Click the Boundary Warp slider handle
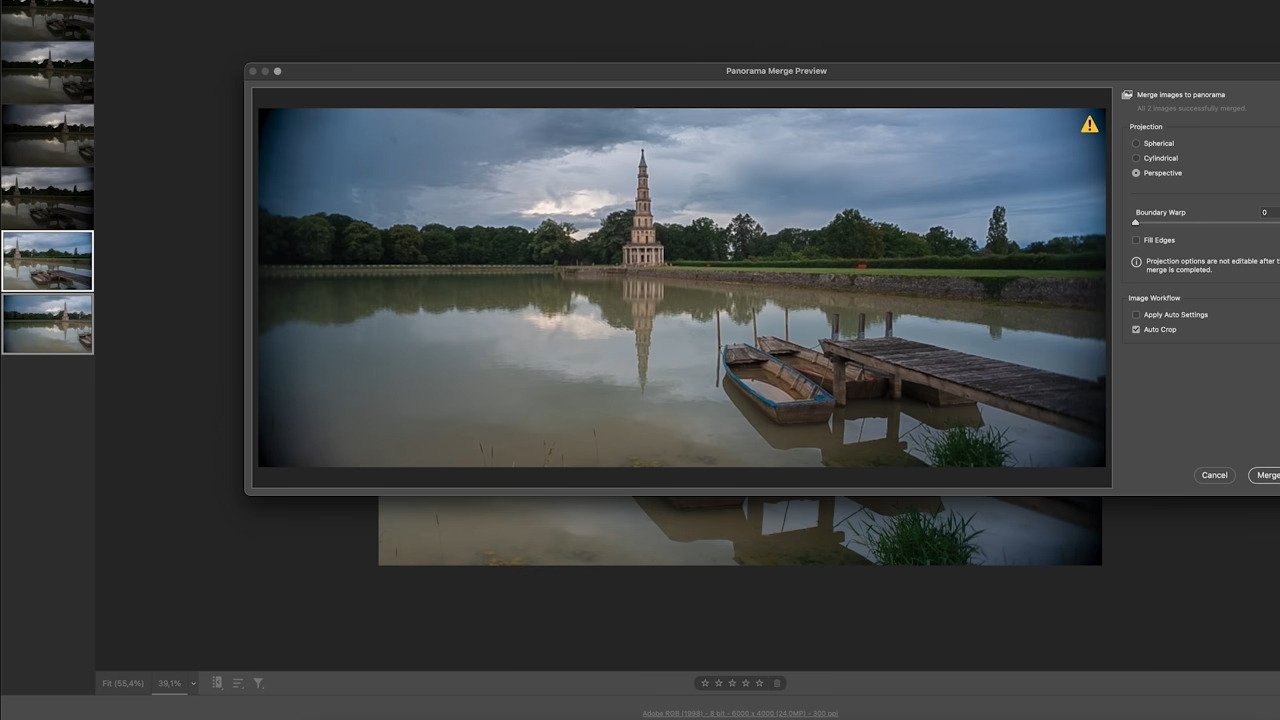The width and height of the screenshot is (1280, 720). coord(1135,223)
